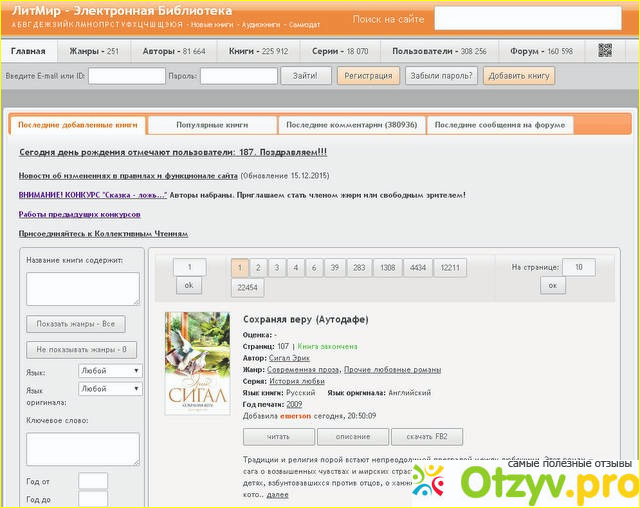640x508 pixels.
Task: Switch to Последние сообщения на форуме tab
Action: [500, 125]
